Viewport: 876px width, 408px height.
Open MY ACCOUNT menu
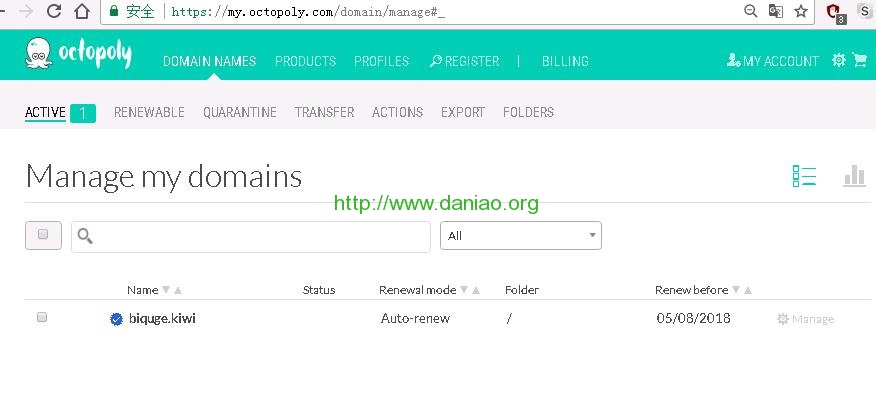tap(773, 61)
